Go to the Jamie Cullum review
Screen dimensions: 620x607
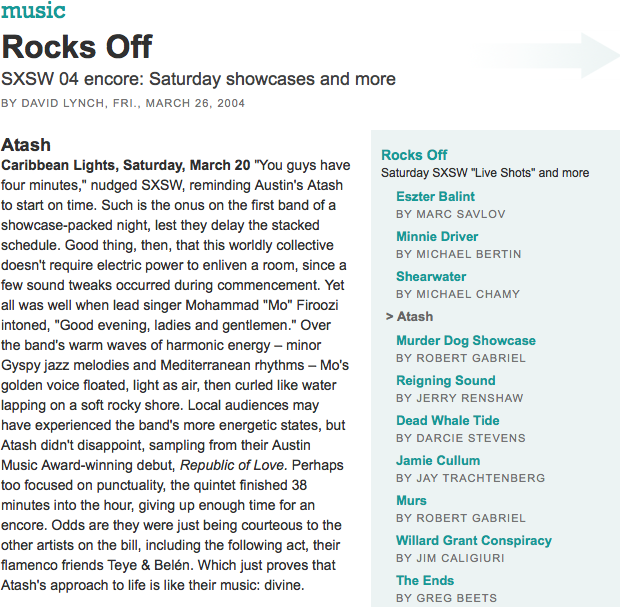[438, 461]
